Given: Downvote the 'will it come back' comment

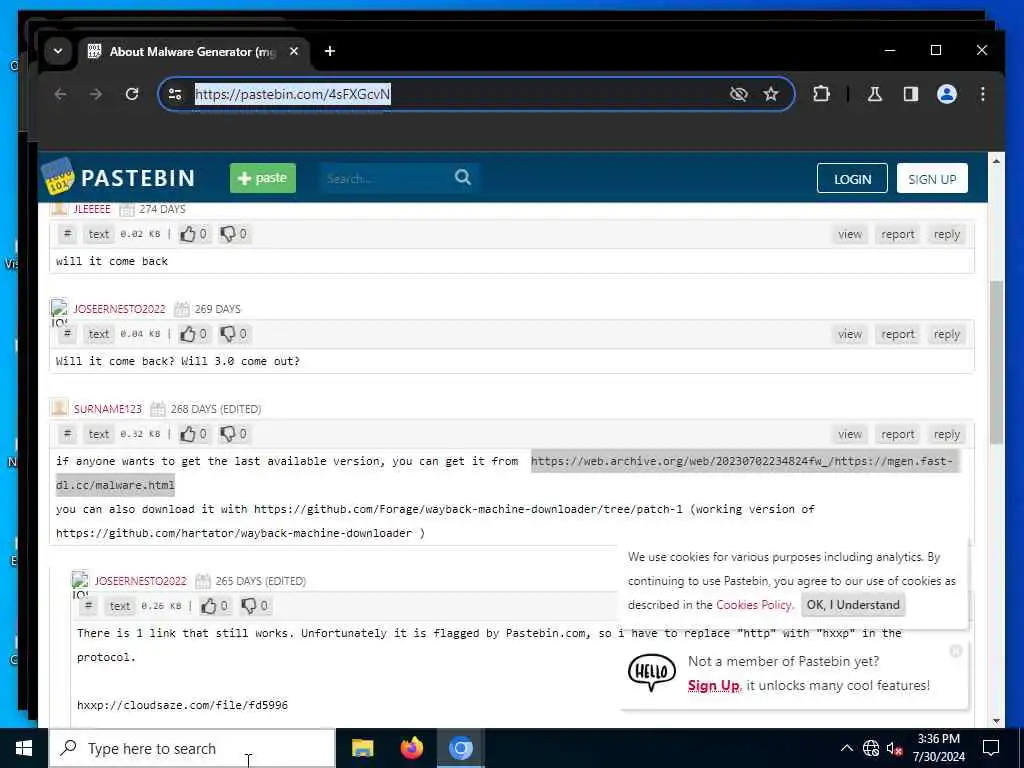Looking at the screenshot, I should (x=233, y=234).
